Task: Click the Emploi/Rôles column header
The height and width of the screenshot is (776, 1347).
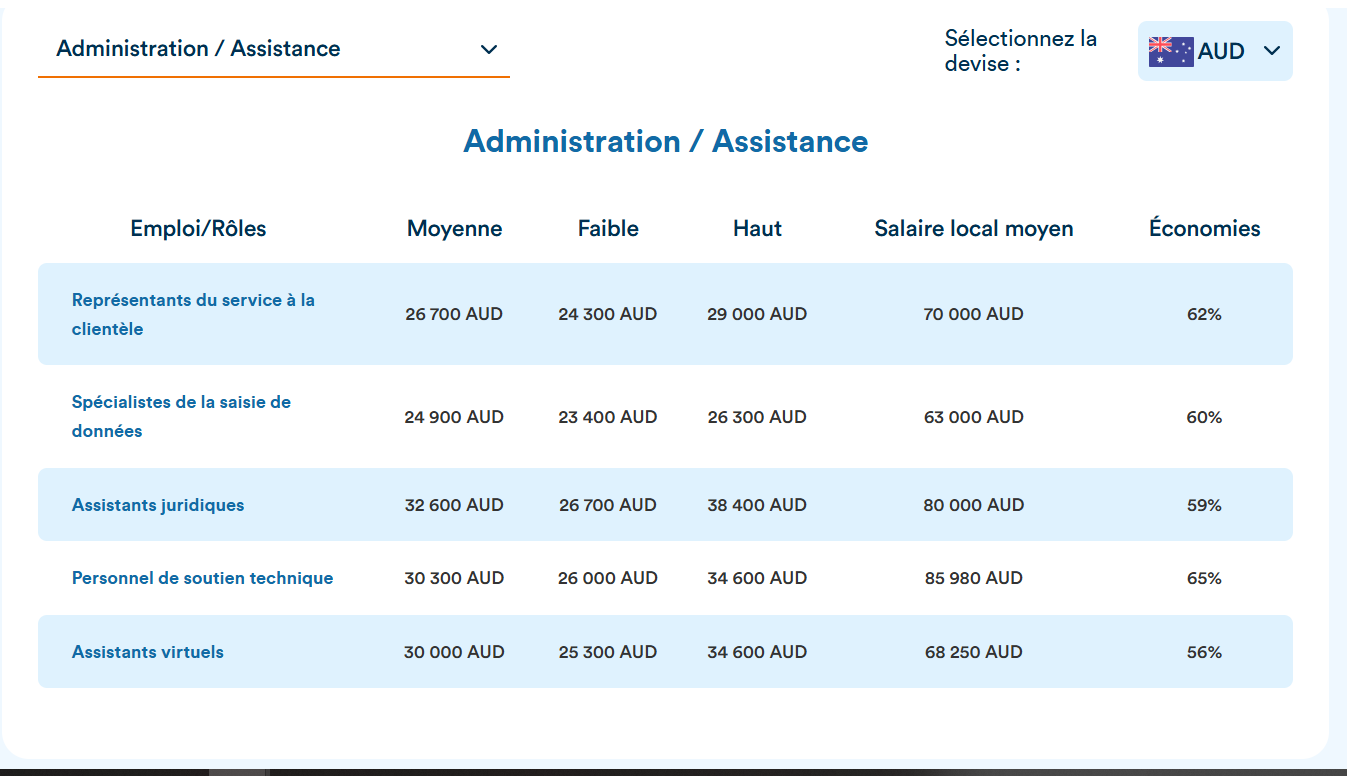Action: [x=198, y=228]
